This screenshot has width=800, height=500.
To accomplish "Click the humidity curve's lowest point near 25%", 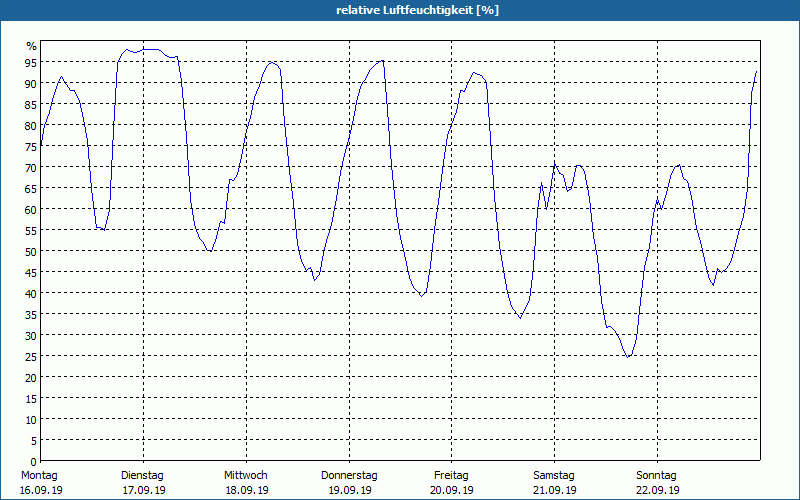I will pos(628,357).
